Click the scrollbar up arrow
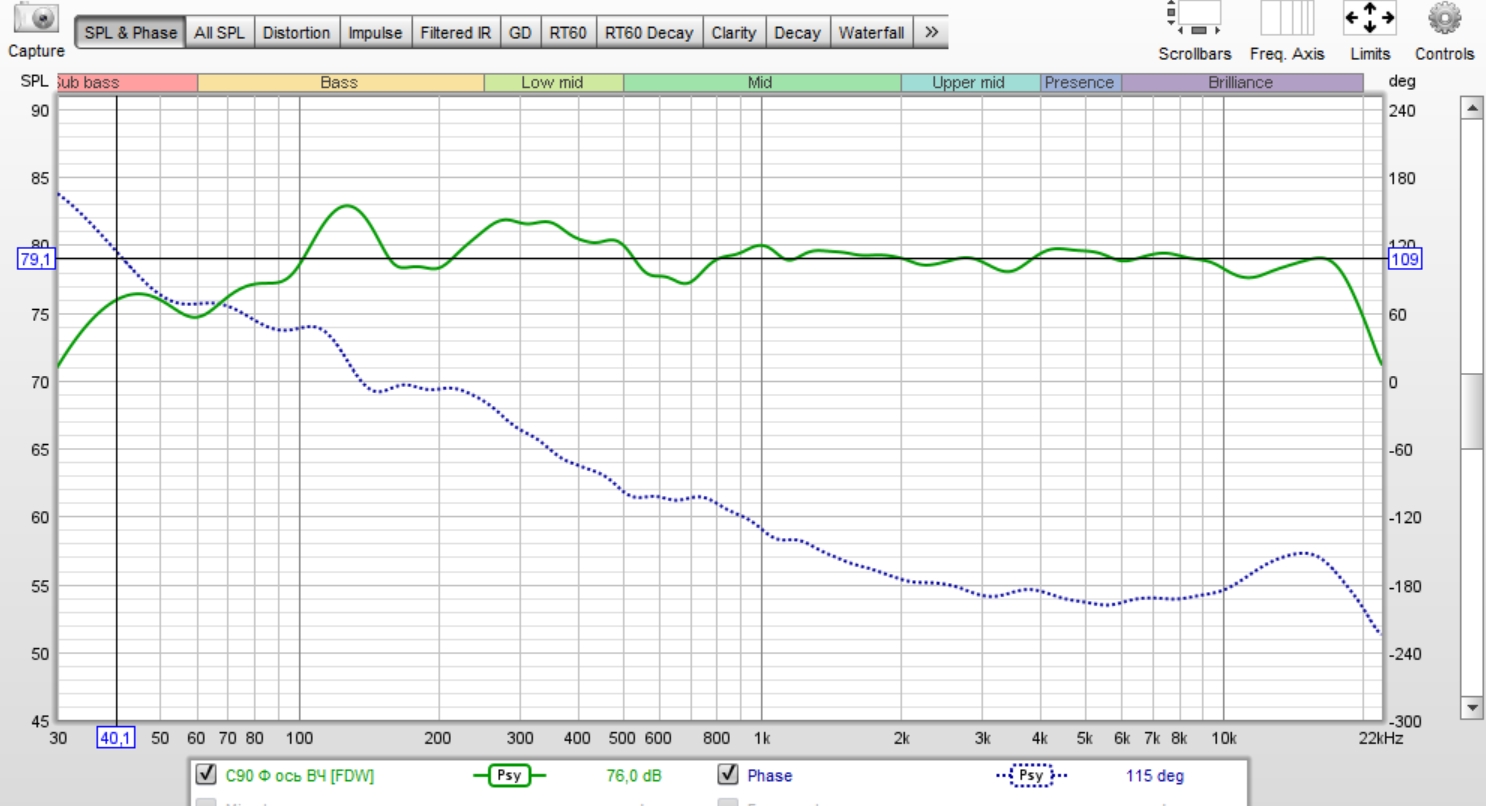 click(x=1471, y=107)
